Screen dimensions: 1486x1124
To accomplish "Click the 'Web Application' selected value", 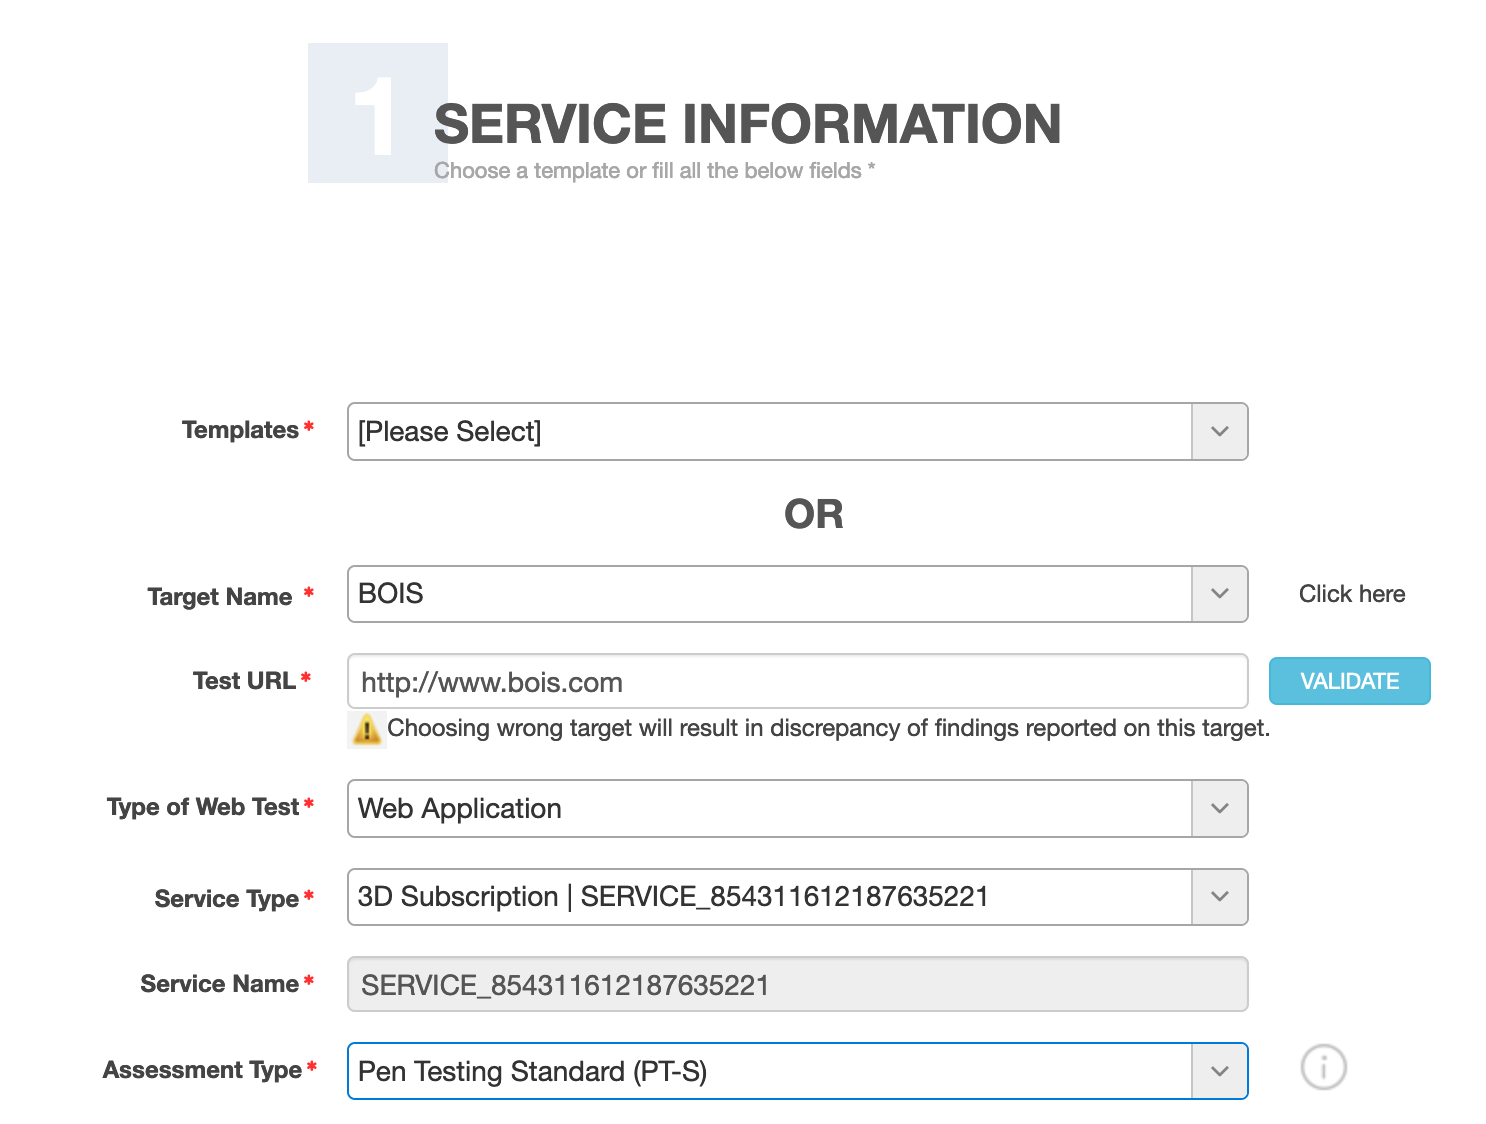I will [460, 808].
